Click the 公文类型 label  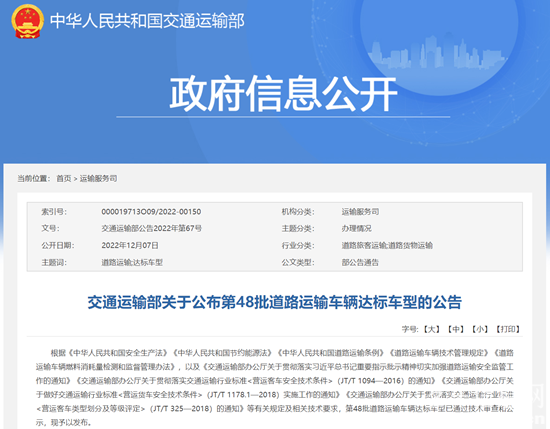[298, 262]
